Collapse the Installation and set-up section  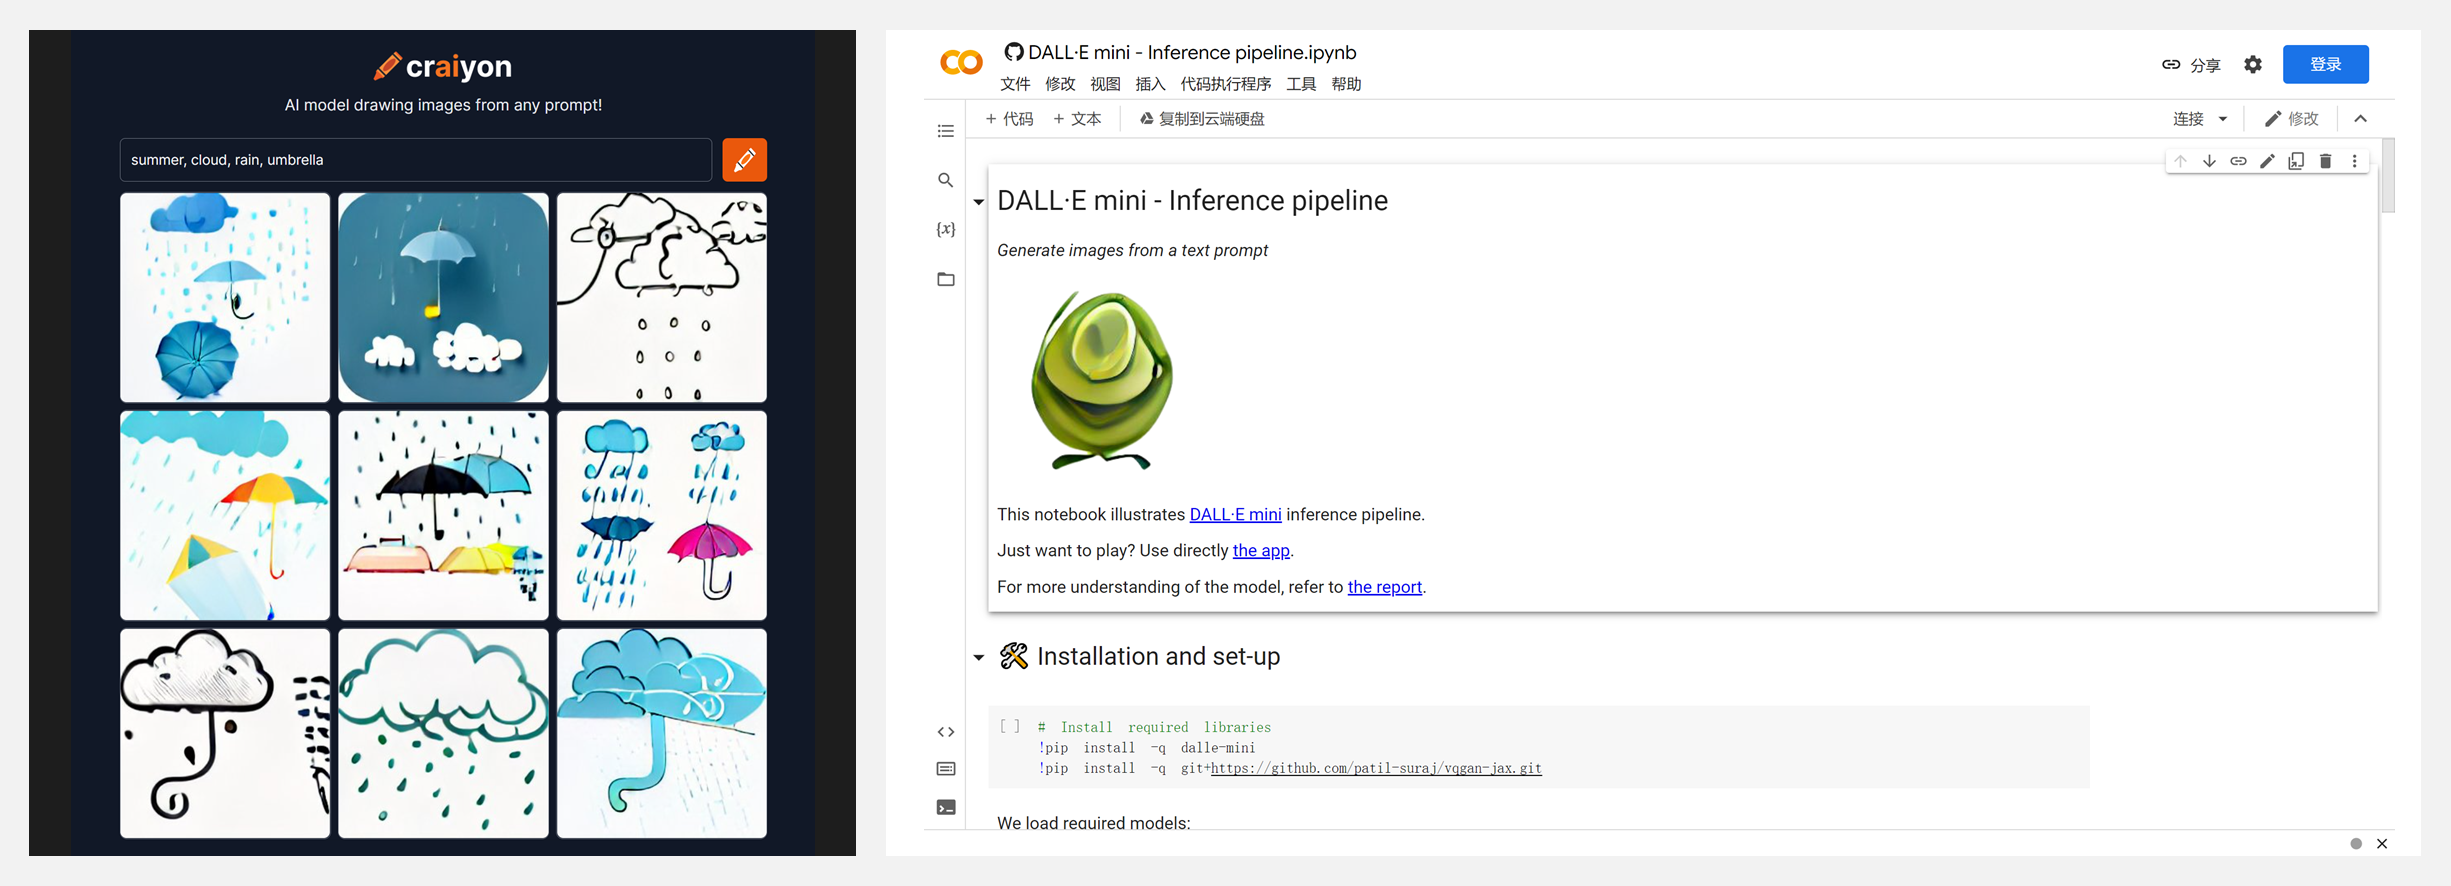coord(979,658)
